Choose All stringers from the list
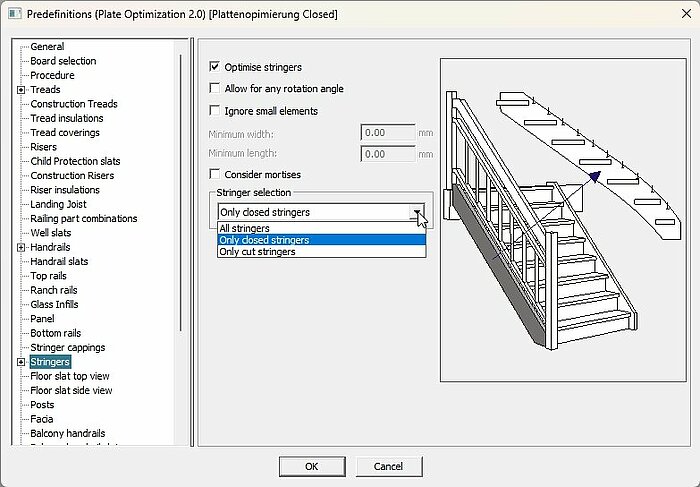 tap(321, 228)
